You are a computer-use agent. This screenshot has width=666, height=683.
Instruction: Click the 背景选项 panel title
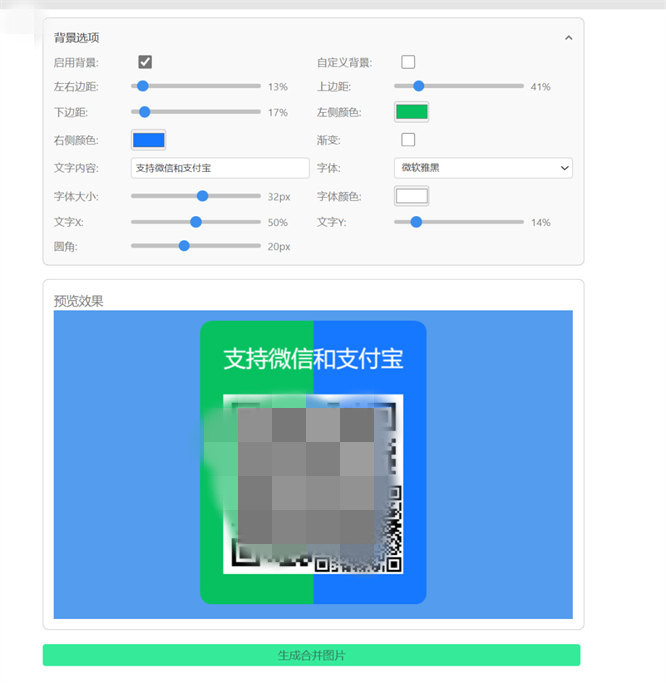tap(77, 38)
